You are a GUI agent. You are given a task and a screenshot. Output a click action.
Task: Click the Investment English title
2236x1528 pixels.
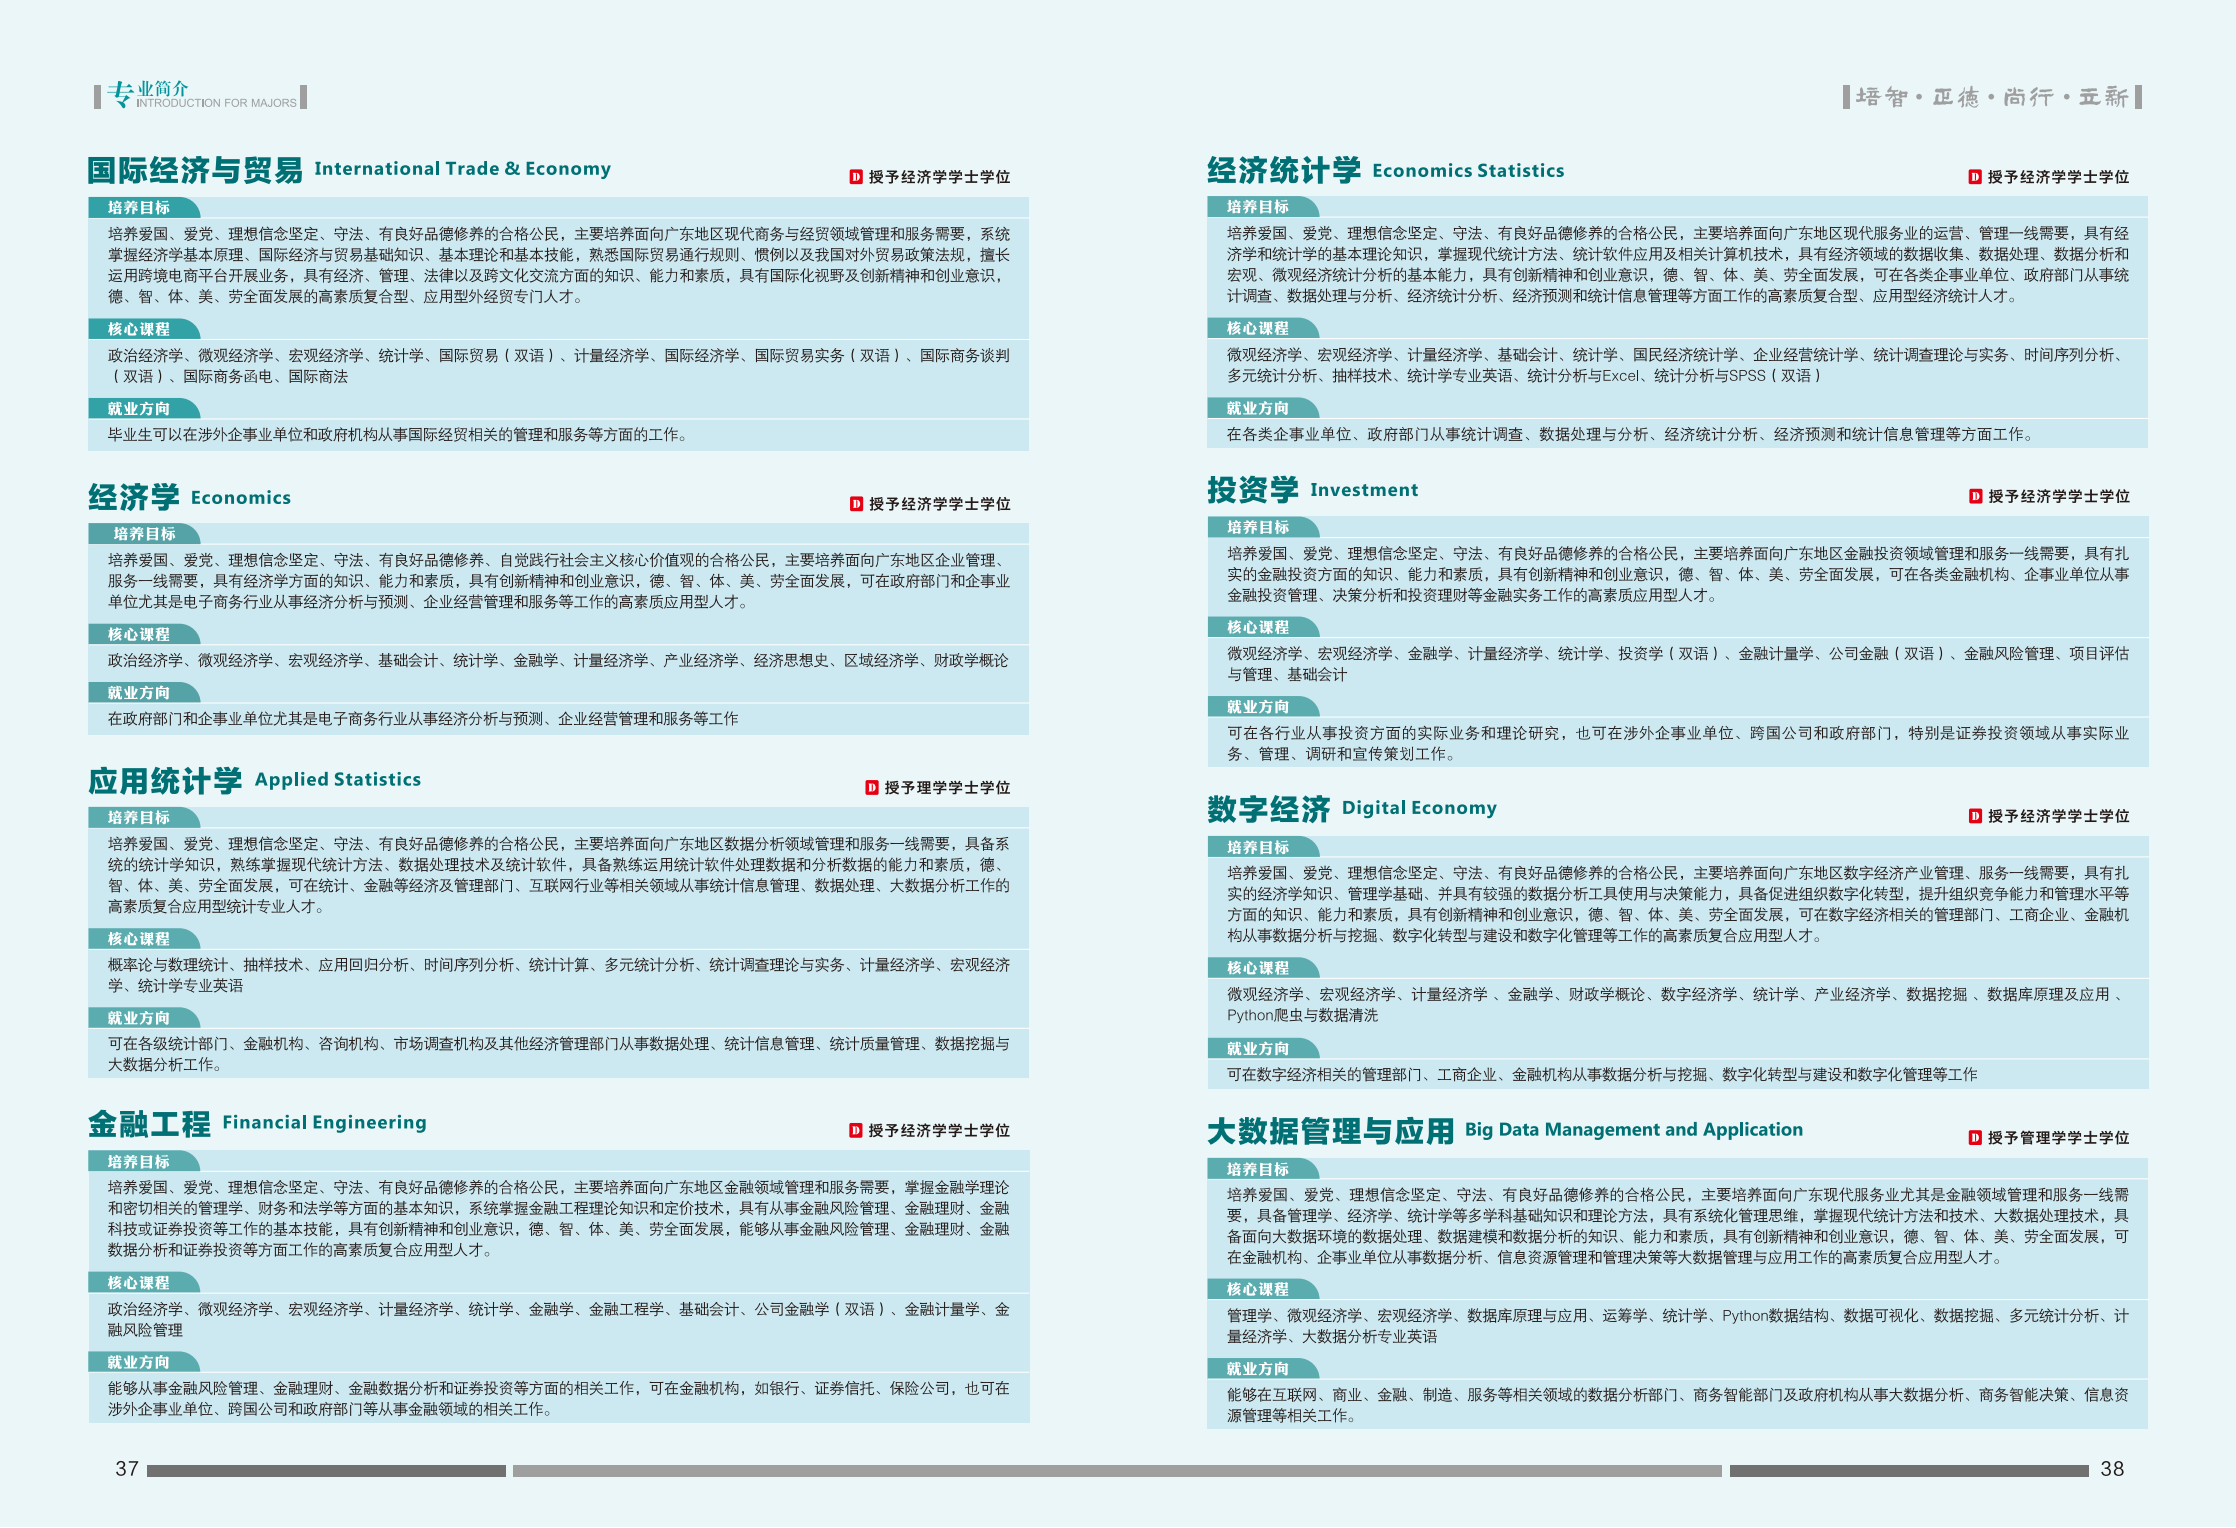coord(1364,490)
